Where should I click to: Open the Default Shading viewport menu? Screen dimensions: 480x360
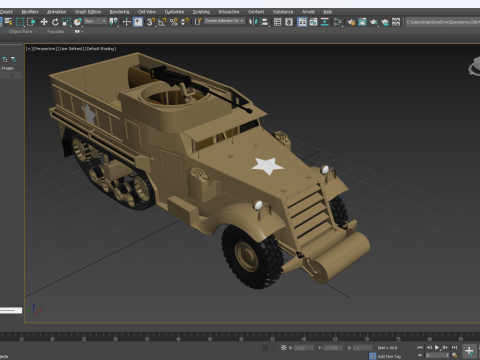(x=101, y=49)
